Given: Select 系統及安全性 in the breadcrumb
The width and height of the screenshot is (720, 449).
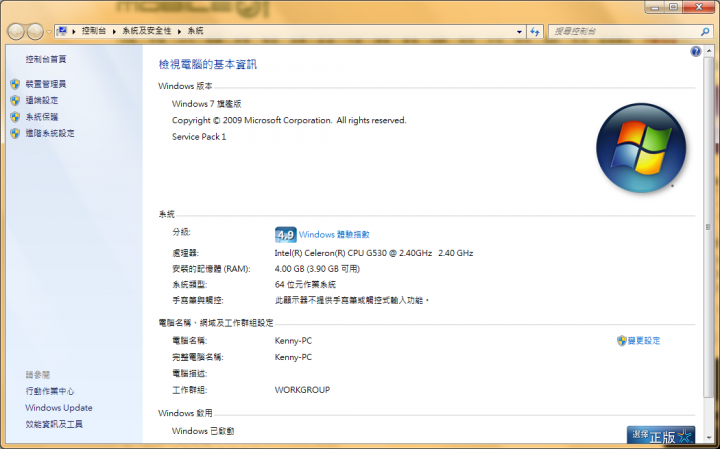Looking at the screenshot, I should click(146, 31).
